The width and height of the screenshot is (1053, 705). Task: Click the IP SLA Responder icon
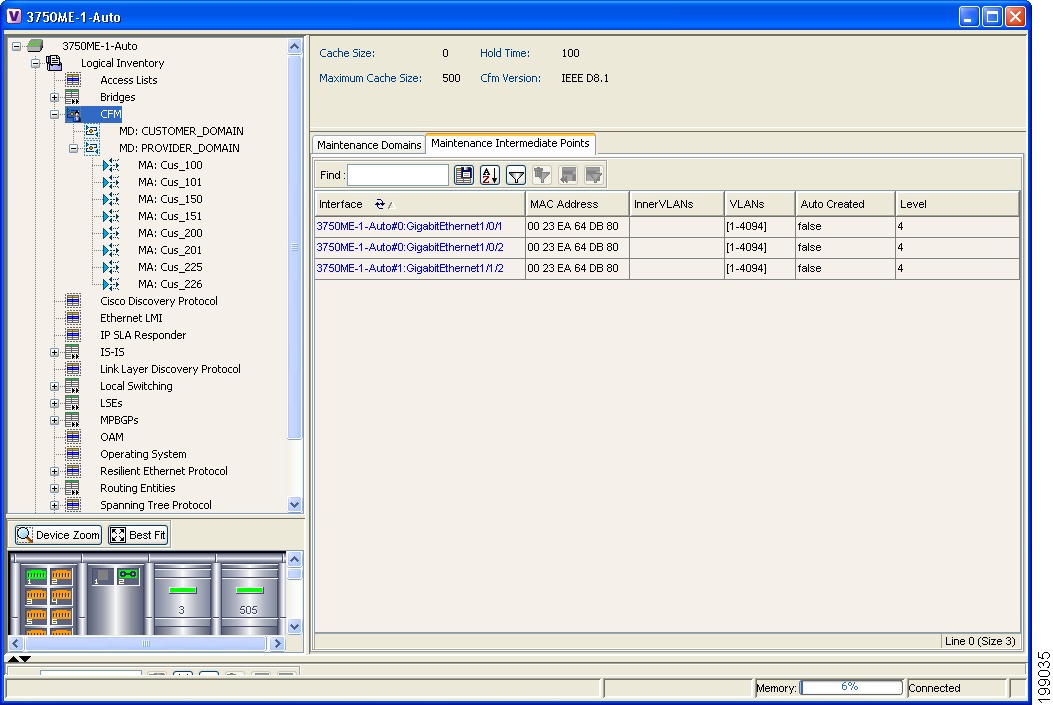click(73, 335)
